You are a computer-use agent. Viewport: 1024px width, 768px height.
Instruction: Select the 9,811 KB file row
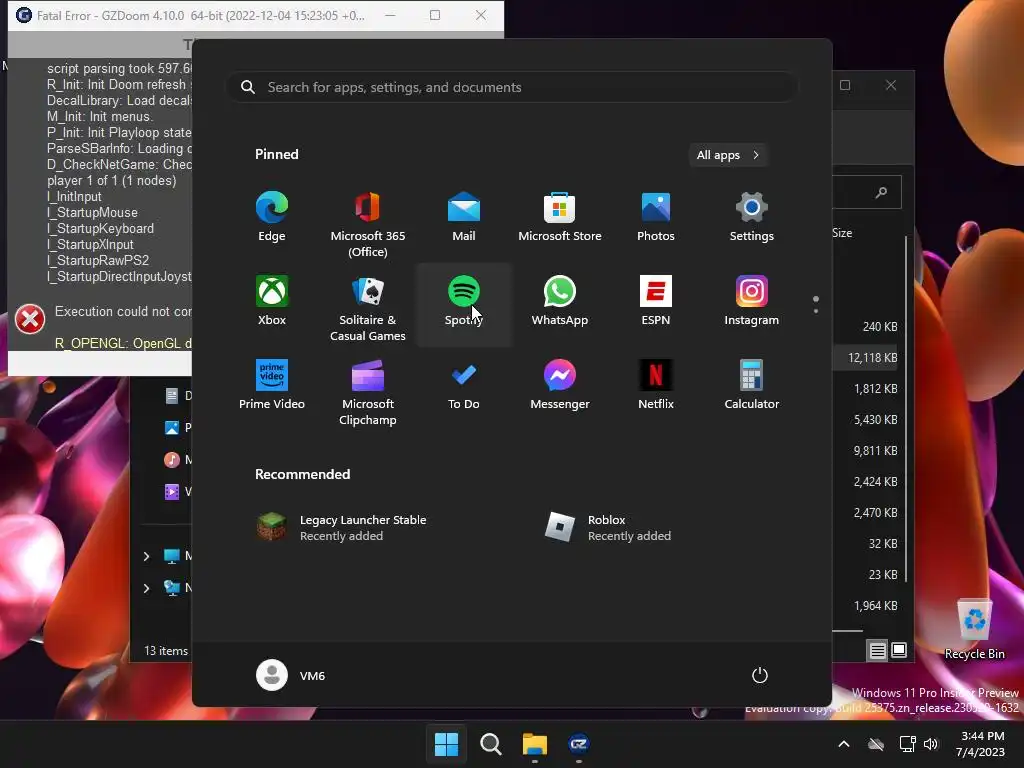point(866,451)
